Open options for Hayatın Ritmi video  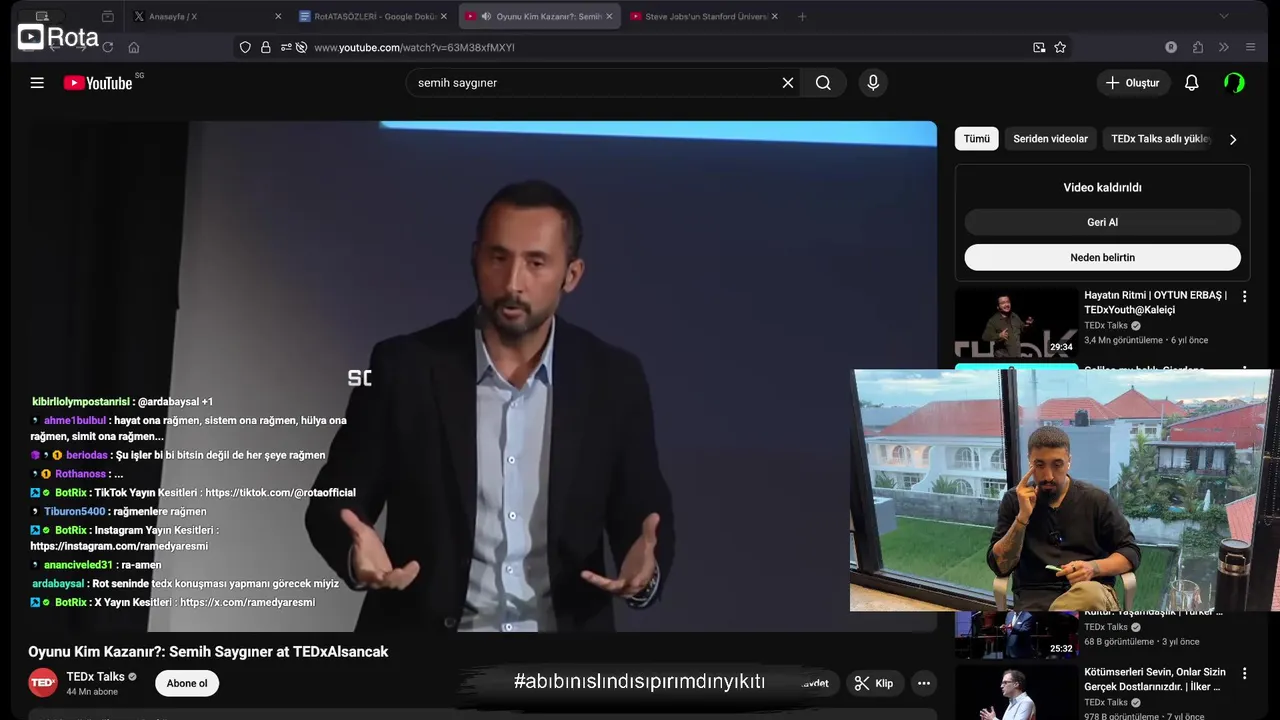(1245, 297)
